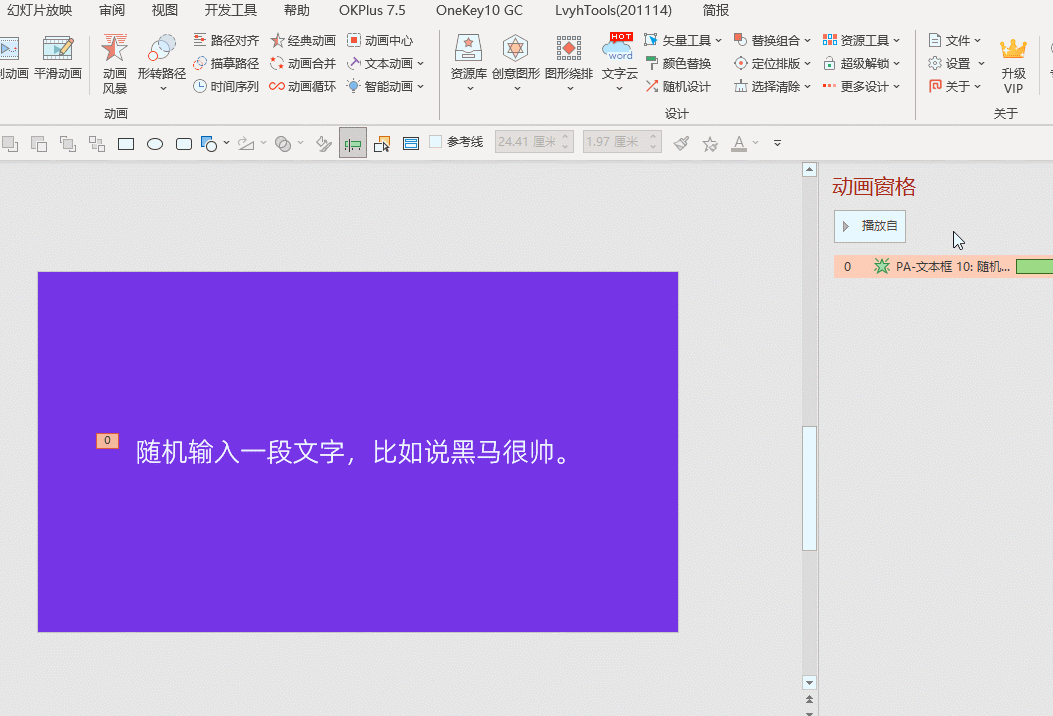
Task: Open 时间序列 time sequence
Action: pos(226,86)
